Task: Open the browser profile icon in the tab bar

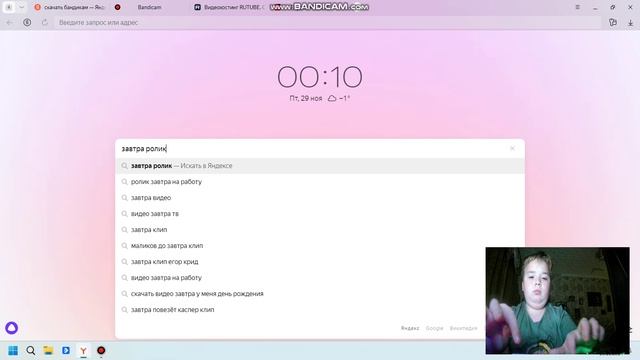Action: (x=9, y=7)
